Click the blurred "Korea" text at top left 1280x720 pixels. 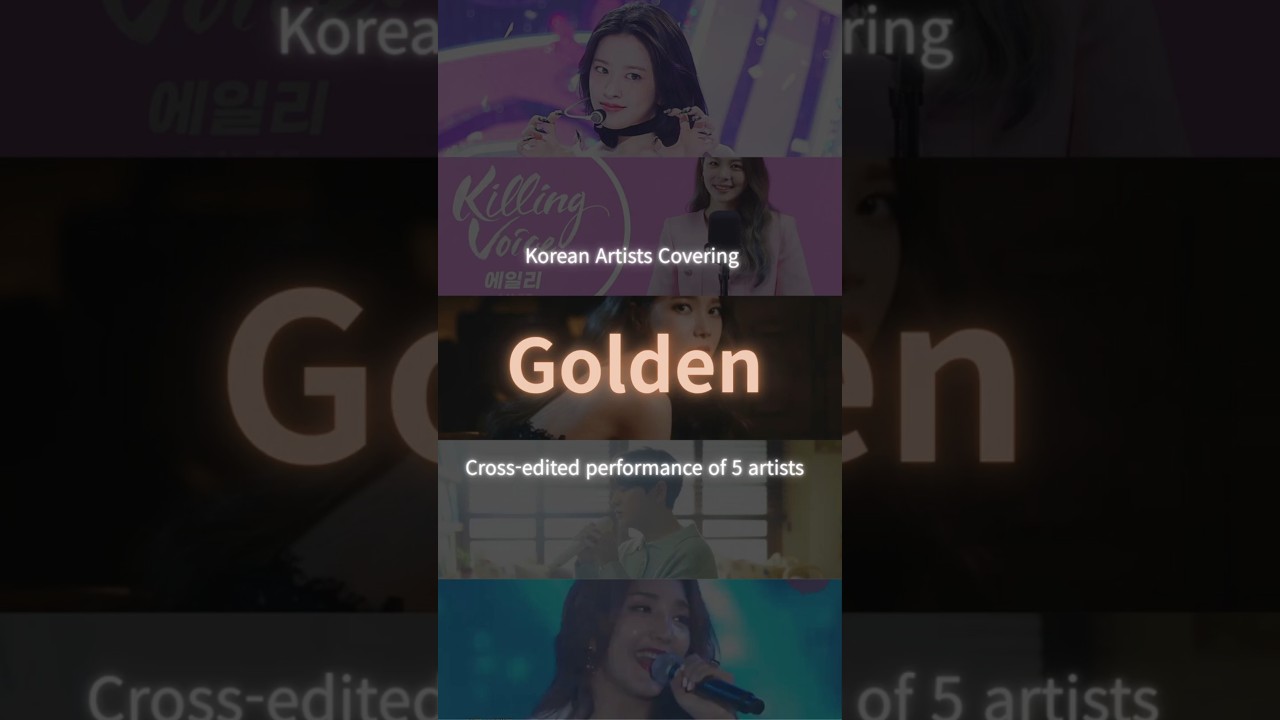click(357, 32)
